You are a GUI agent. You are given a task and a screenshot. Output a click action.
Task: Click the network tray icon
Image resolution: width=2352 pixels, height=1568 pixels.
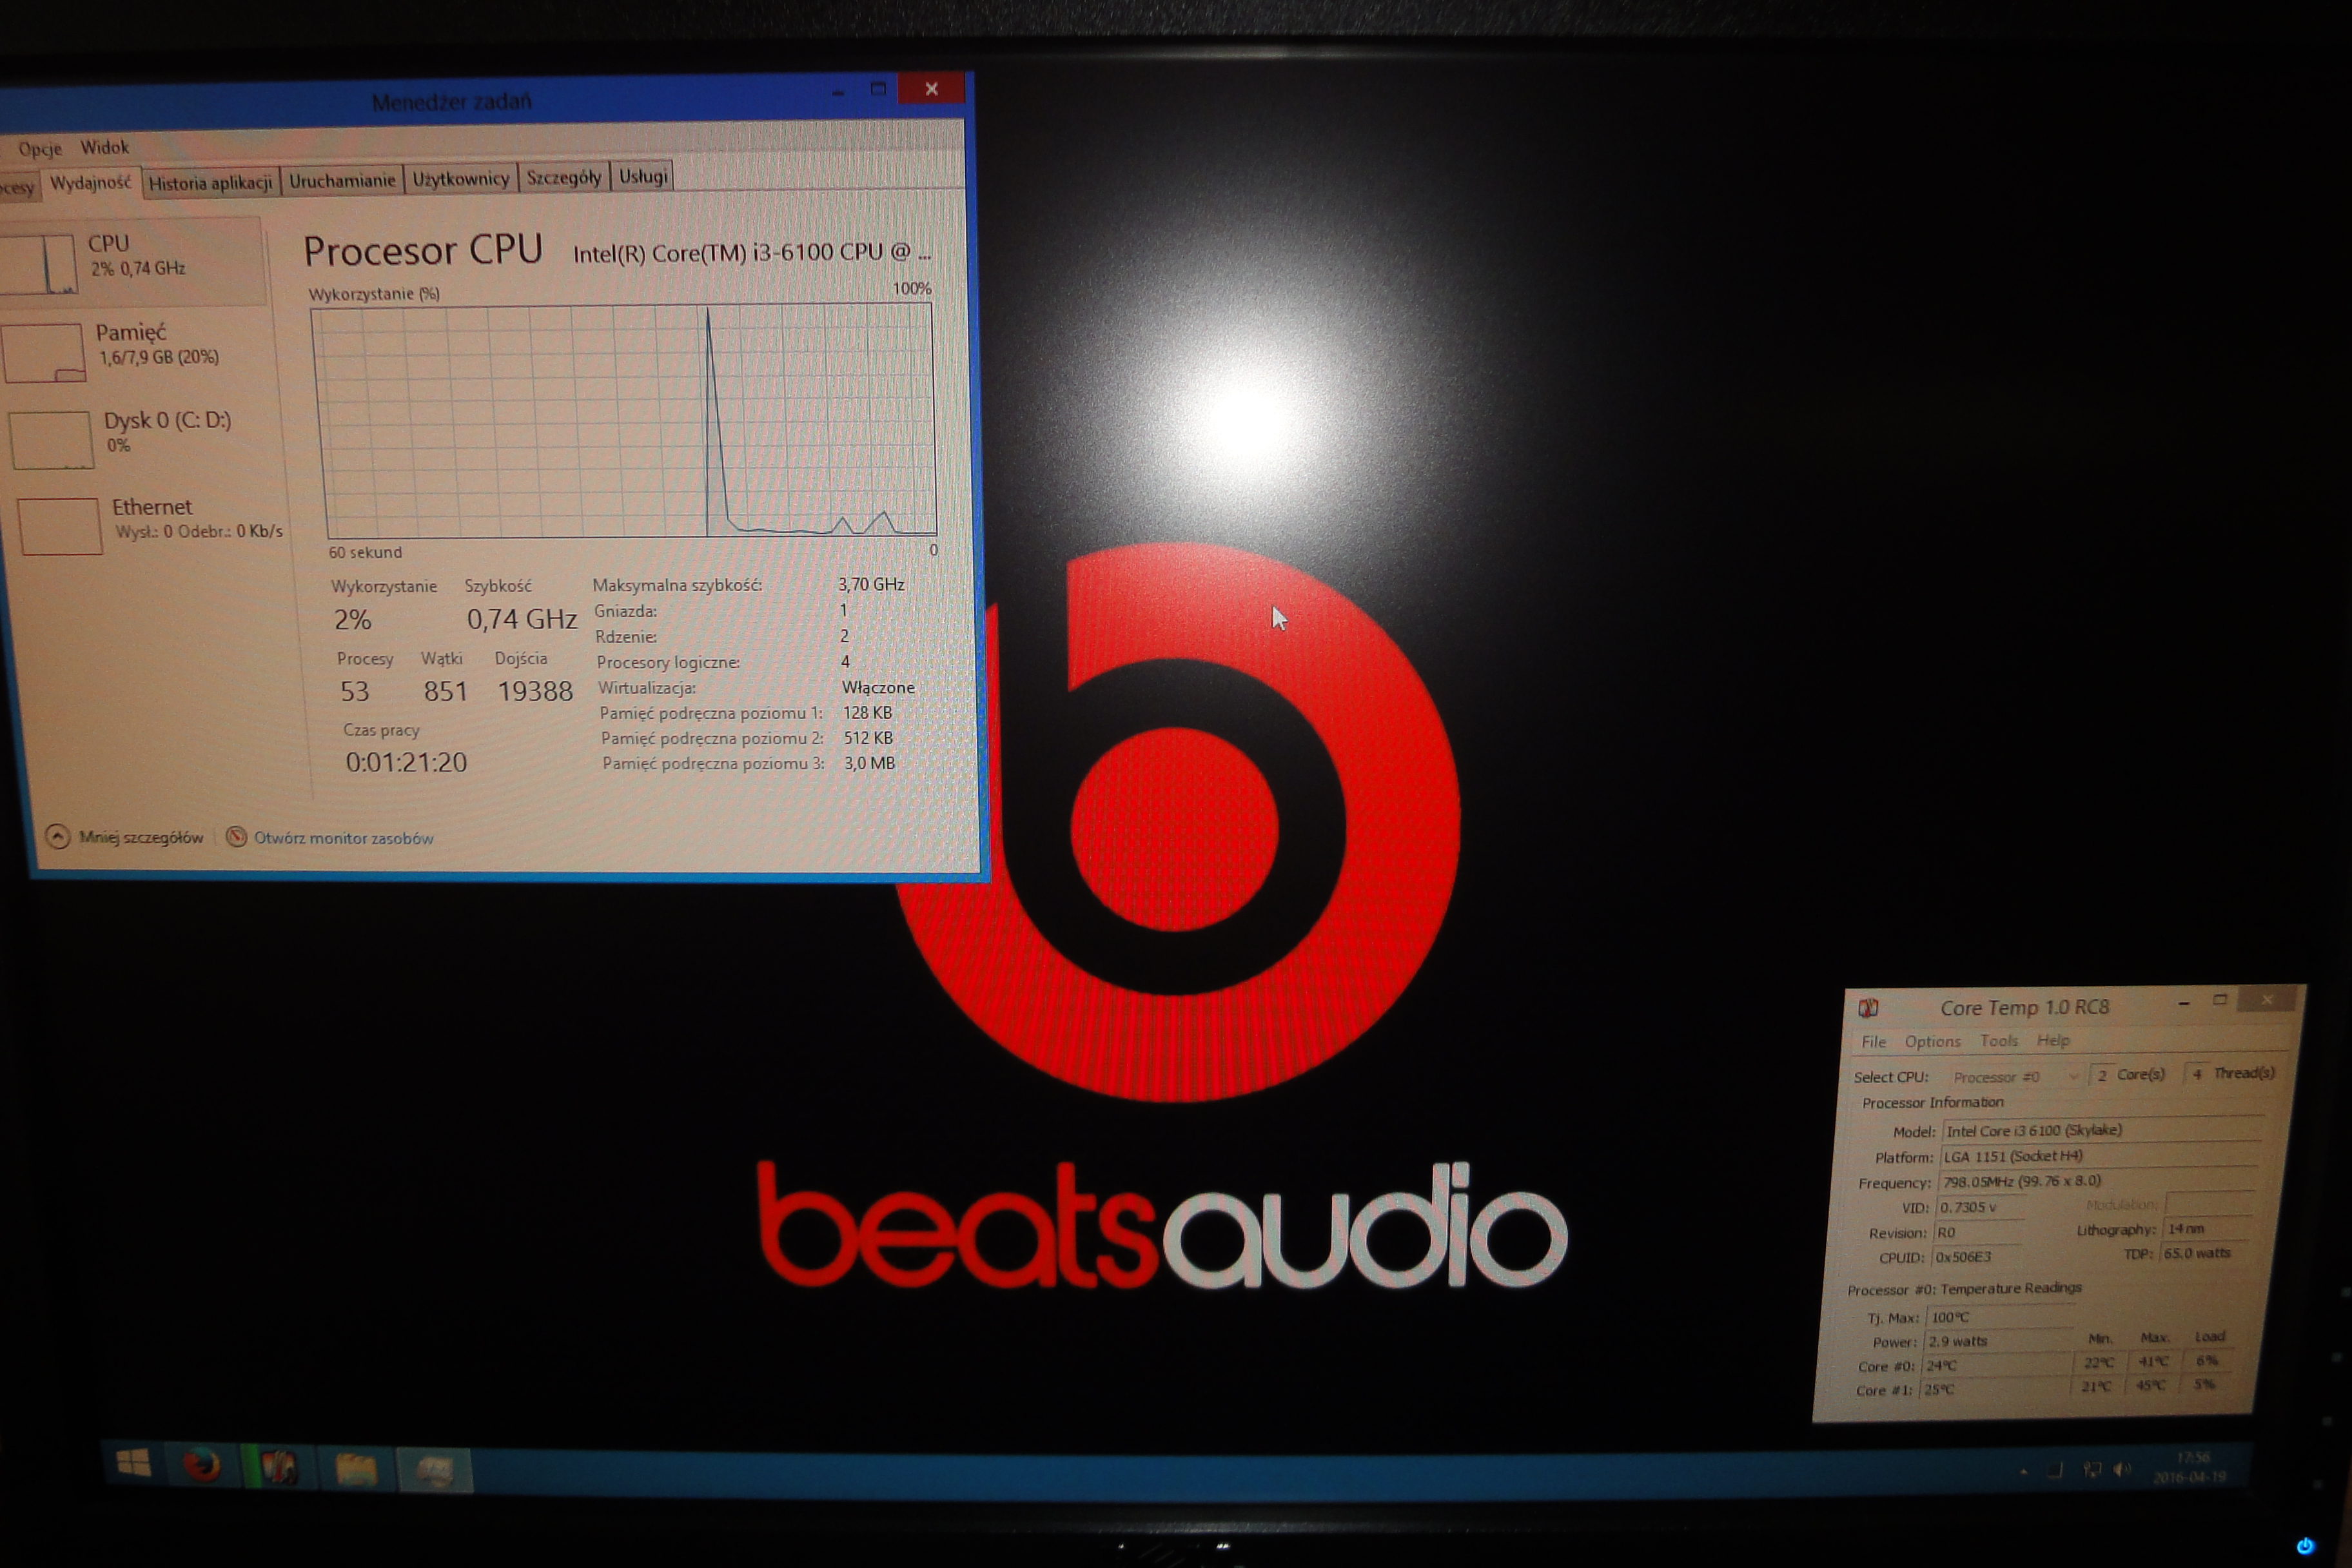(2092, 1469)
